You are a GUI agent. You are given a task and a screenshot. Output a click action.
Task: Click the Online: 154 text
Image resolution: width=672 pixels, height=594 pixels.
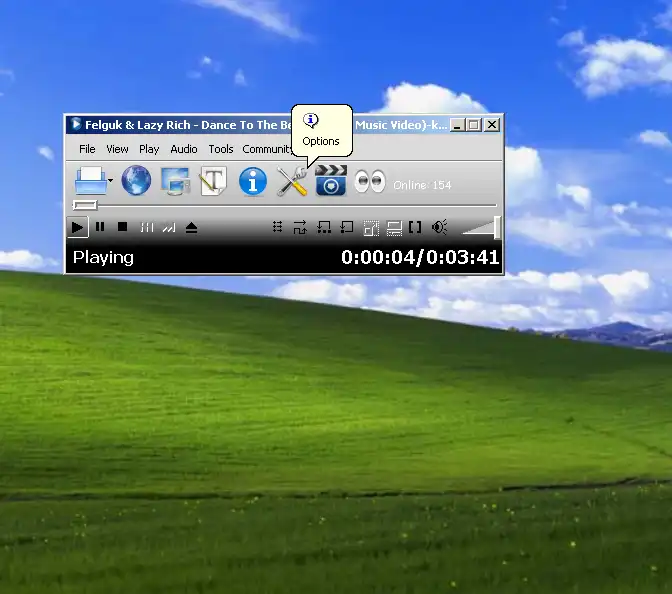(x=422, y=185)
